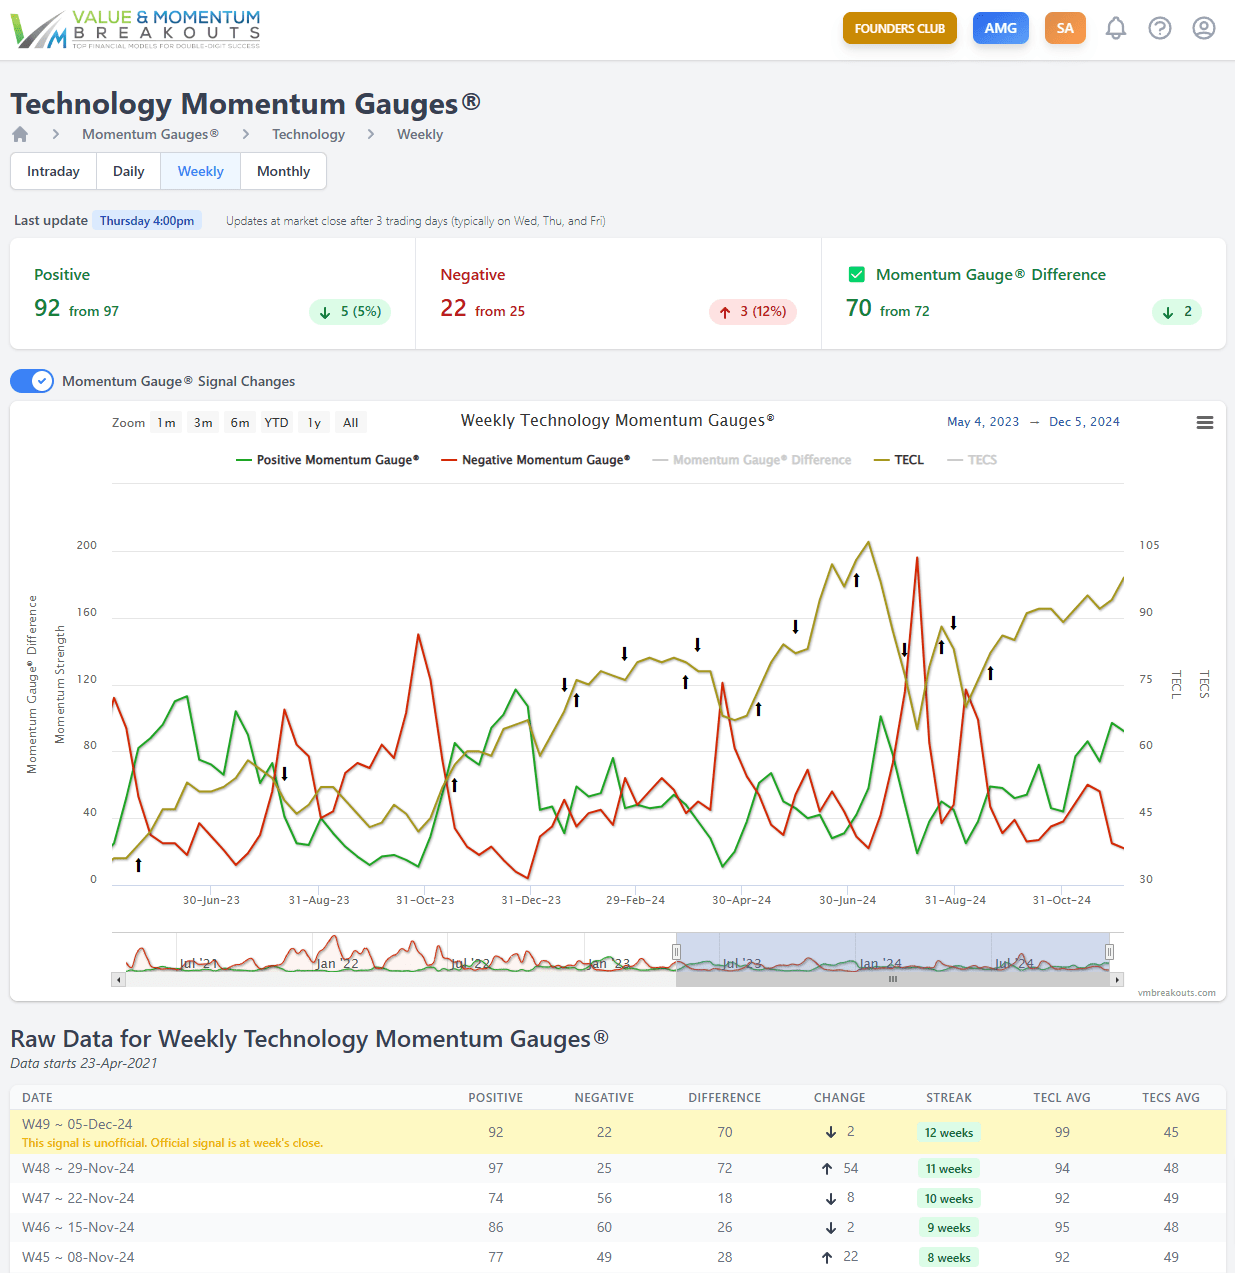Open the user account profile icon
This screenshot has height=1273, width=1235.
(x=1204, y=28)
